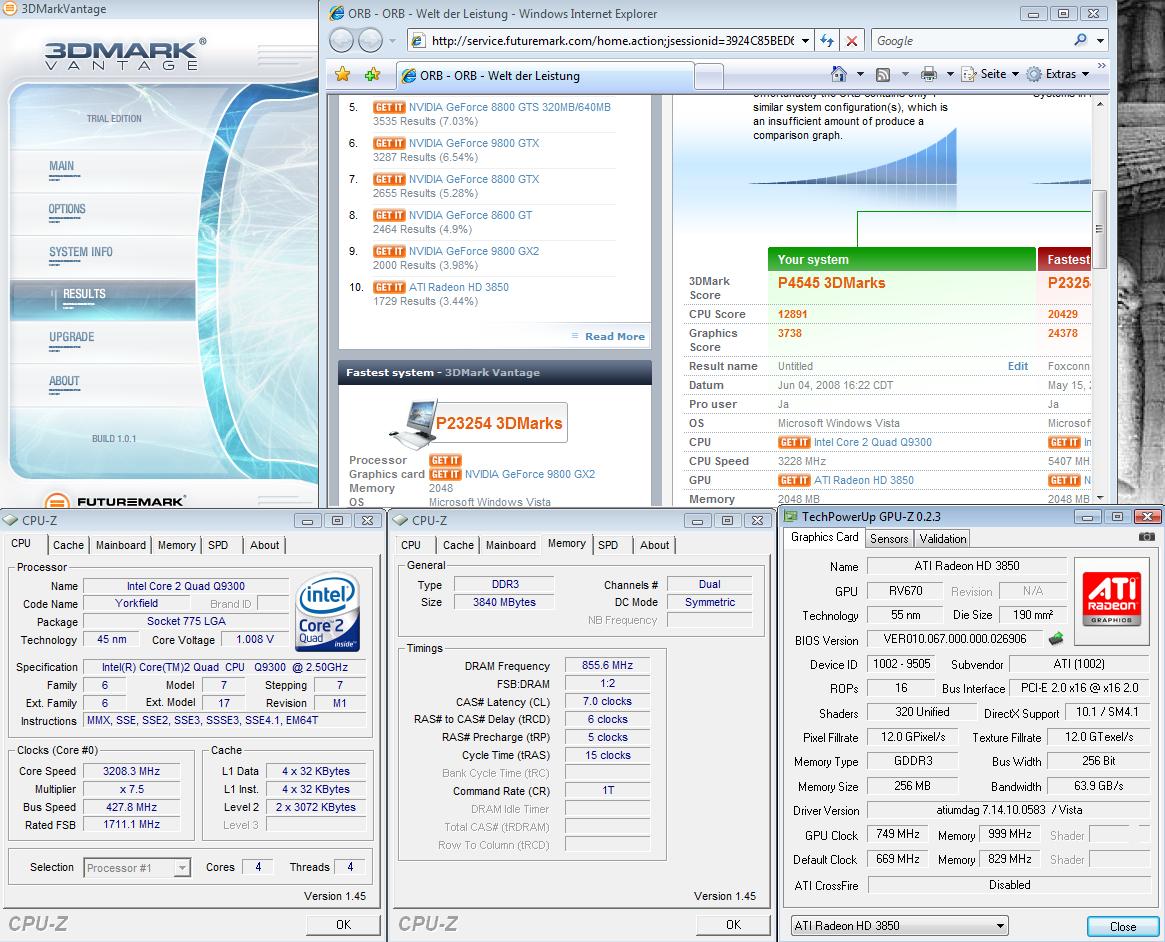Click the RSS feeds icon in the IE toolbar
This screenshot has height=942, width=1165.
point(883,74)
